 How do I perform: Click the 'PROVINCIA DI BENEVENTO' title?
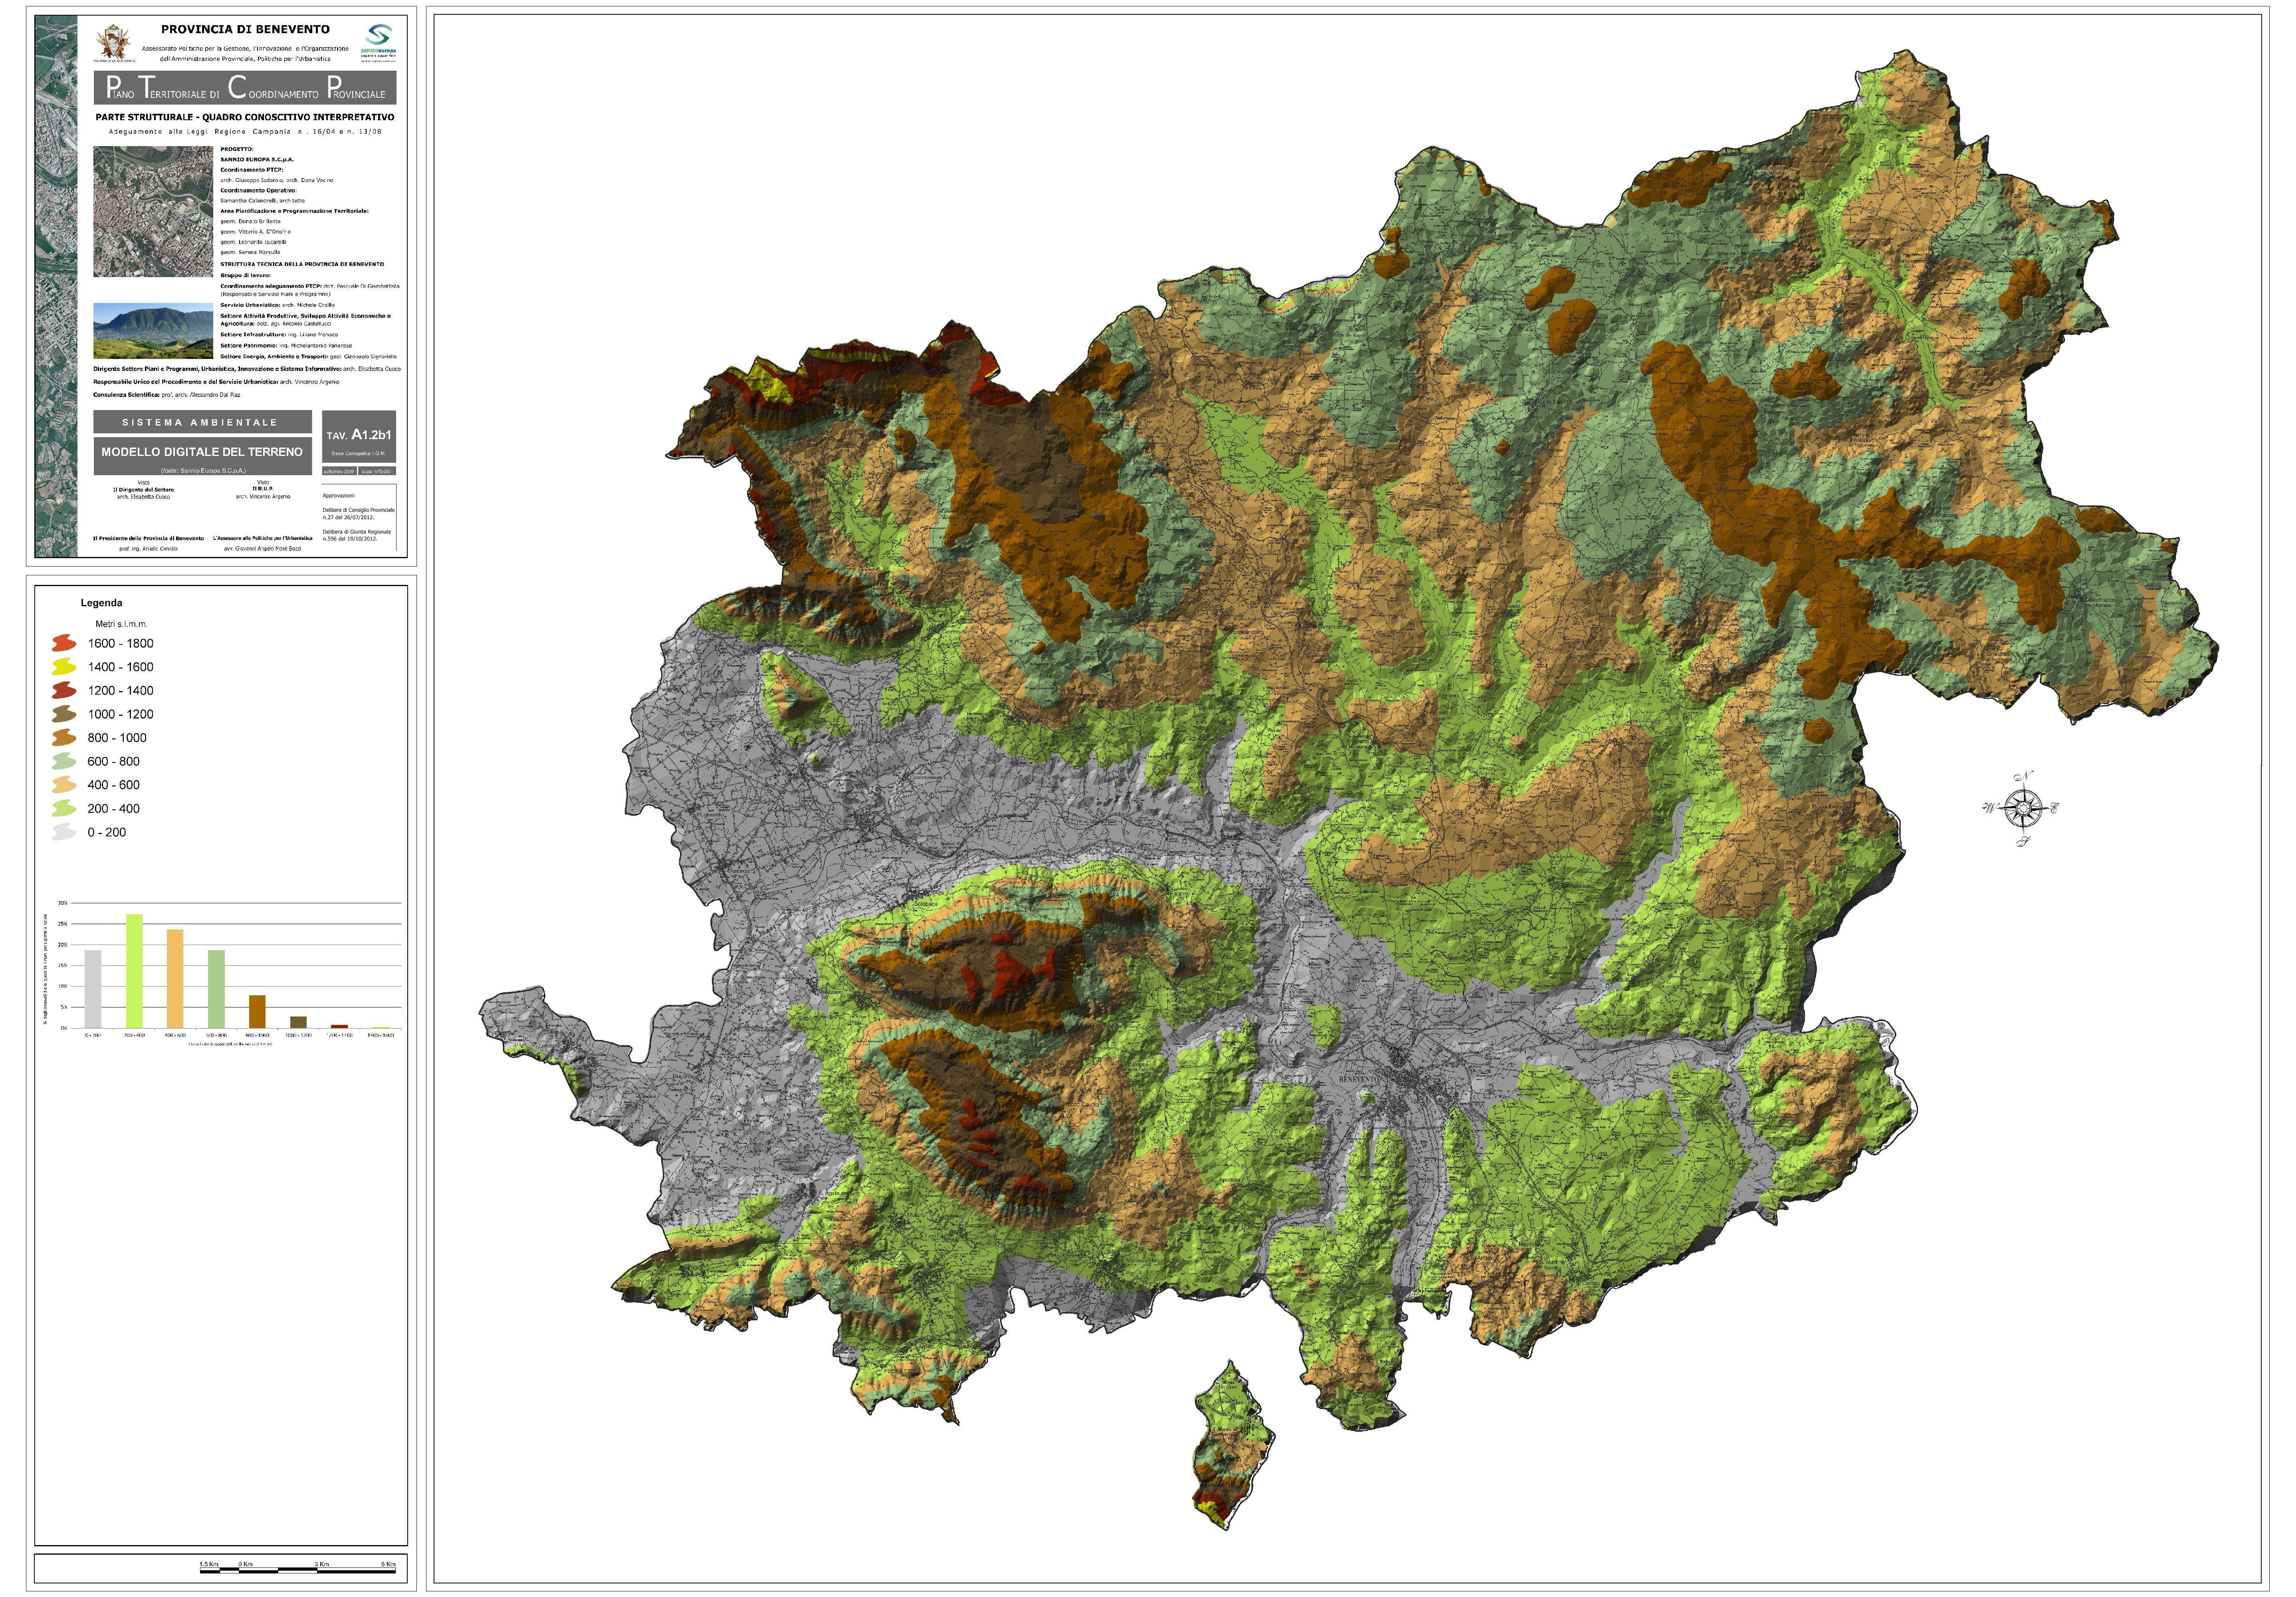245,29
